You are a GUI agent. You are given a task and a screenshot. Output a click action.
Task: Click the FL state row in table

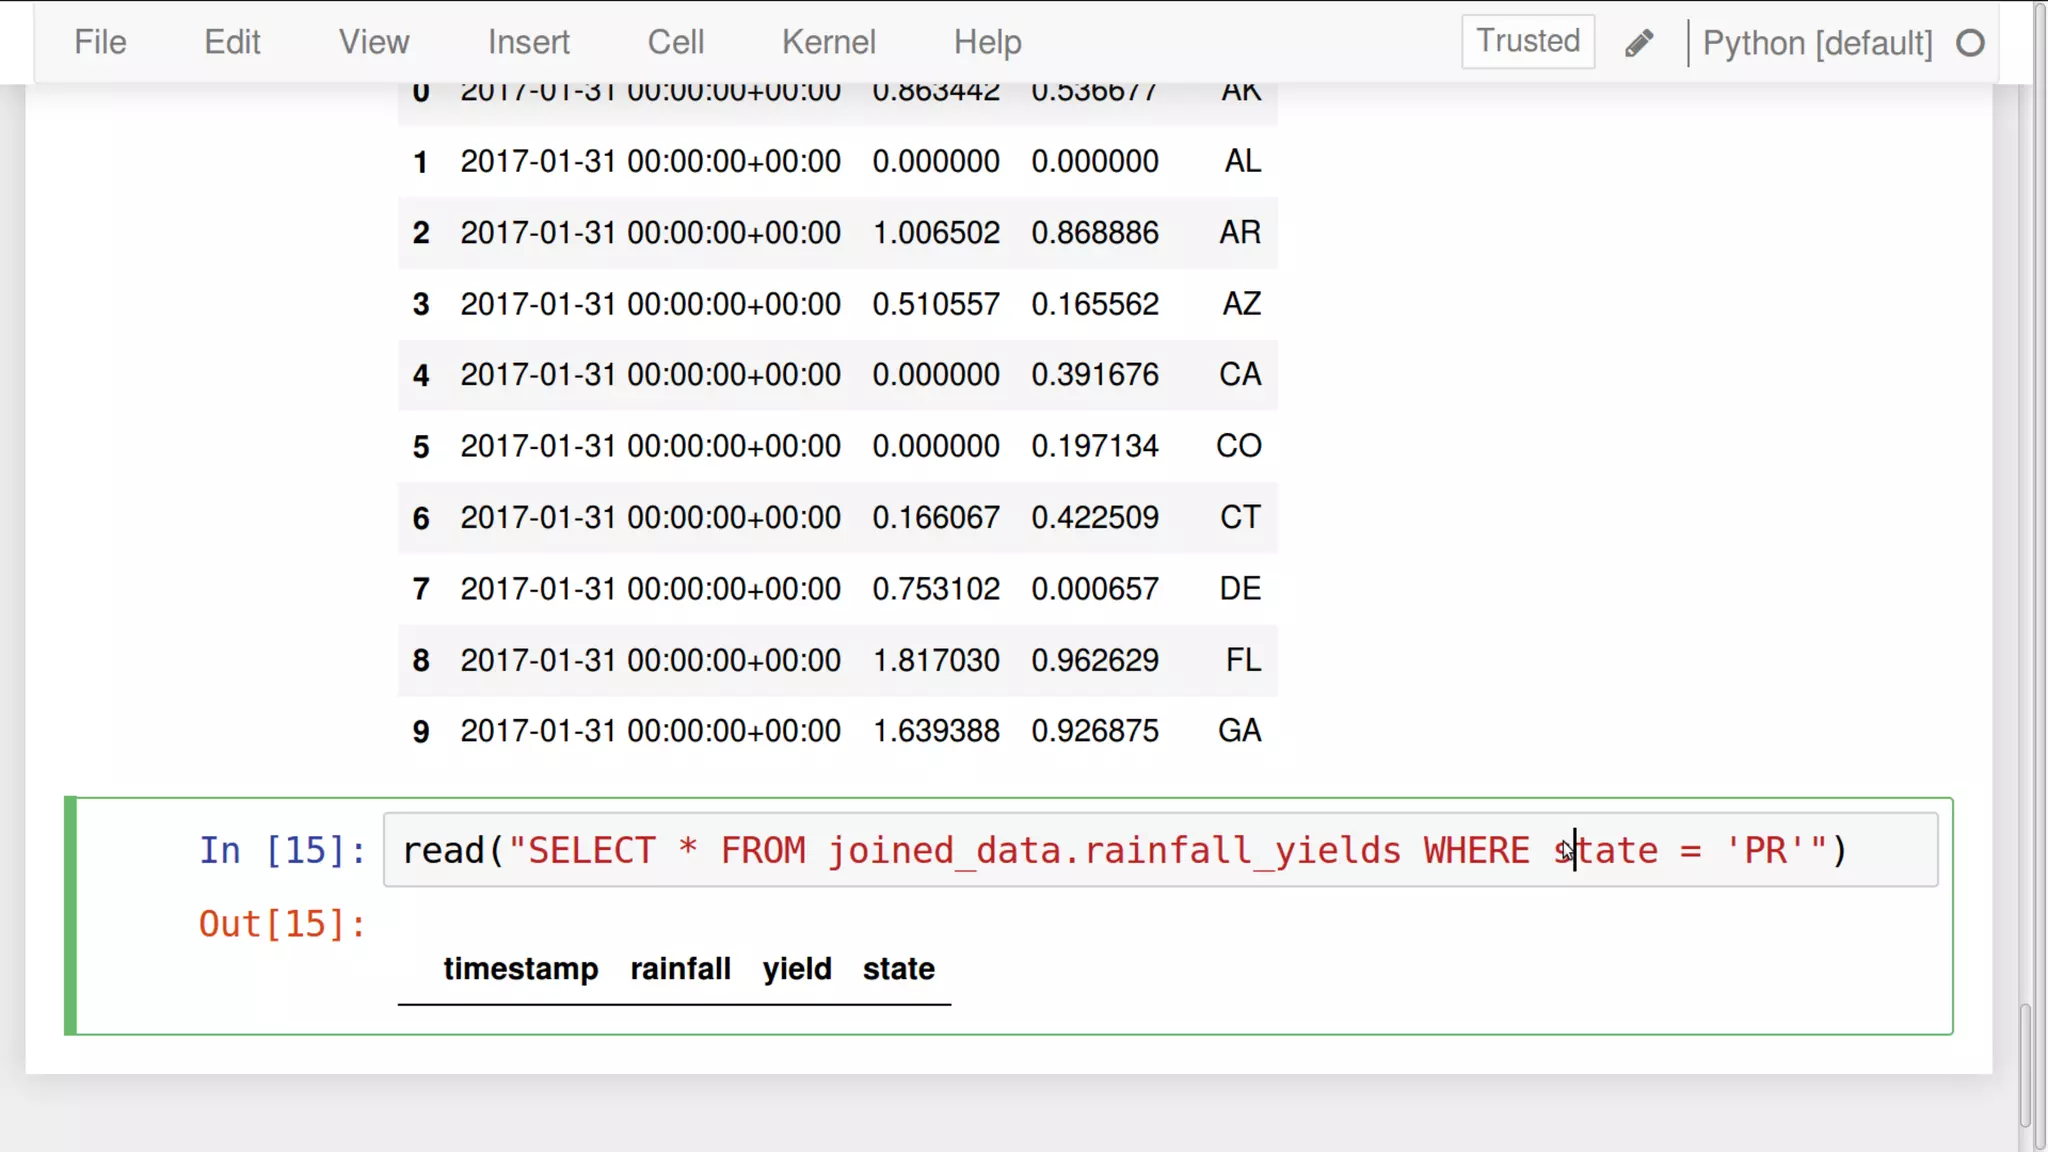1243,660
